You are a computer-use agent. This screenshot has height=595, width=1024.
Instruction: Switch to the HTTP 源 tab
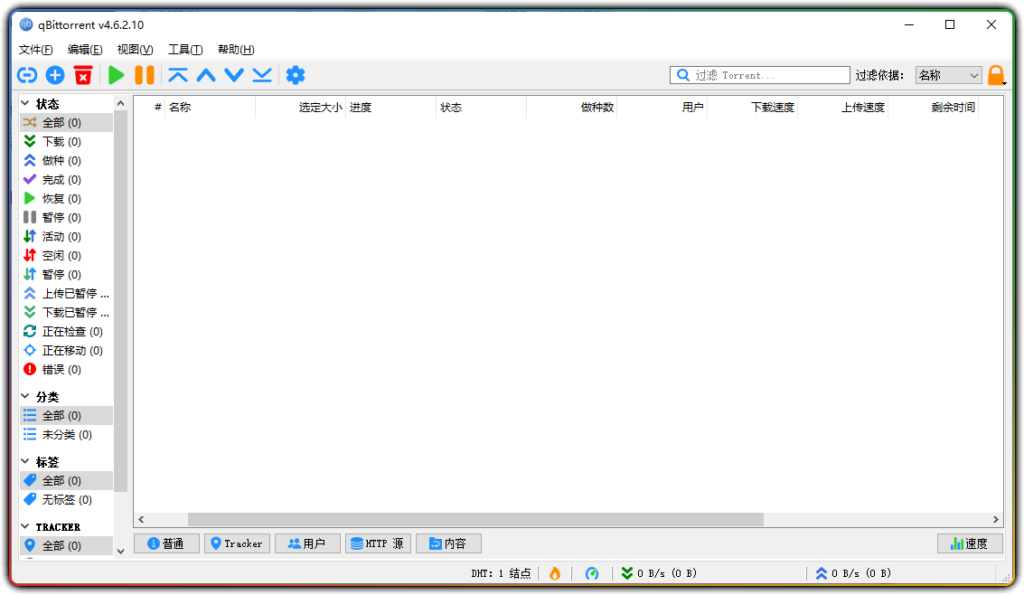[x=378, y=543]
